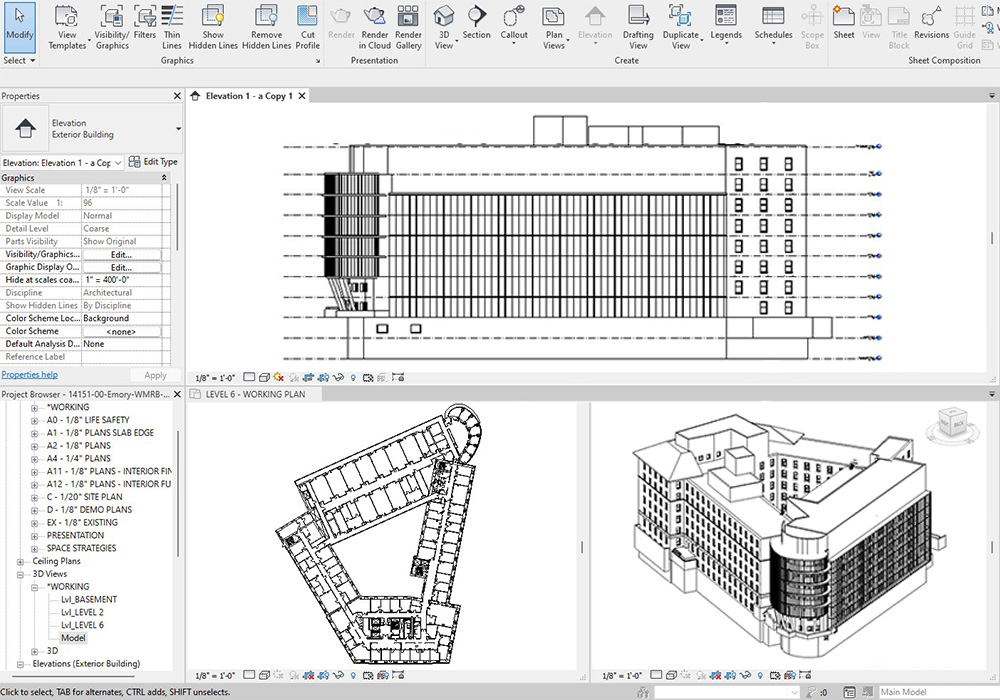
Task: Click Edit for Visibility/Graphics overrides
Action: click(x=121, y=255)
